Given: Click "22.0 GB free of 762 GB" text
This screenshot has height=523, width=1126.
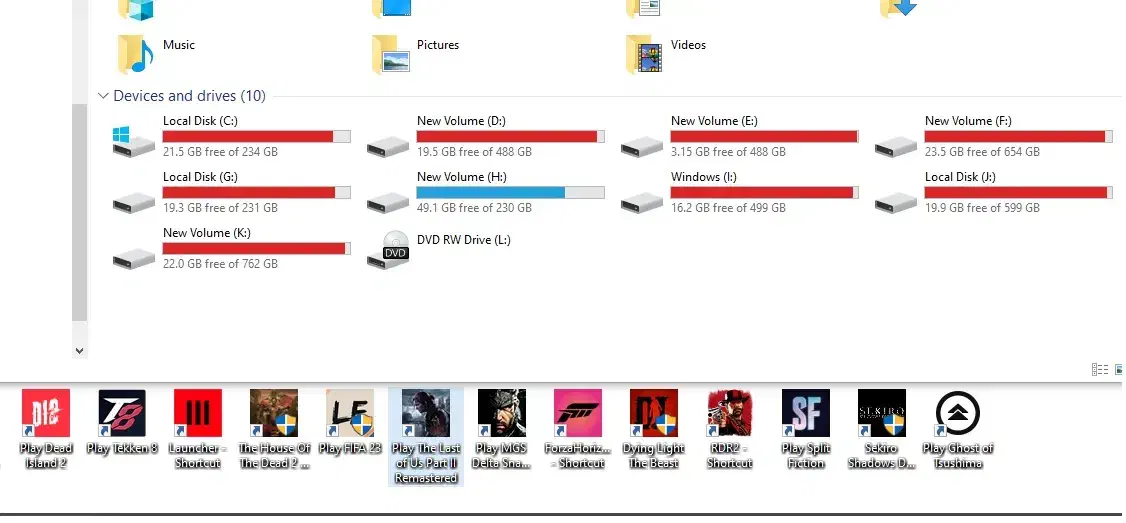Looking at the screenshot, I should tap(220, 264).
